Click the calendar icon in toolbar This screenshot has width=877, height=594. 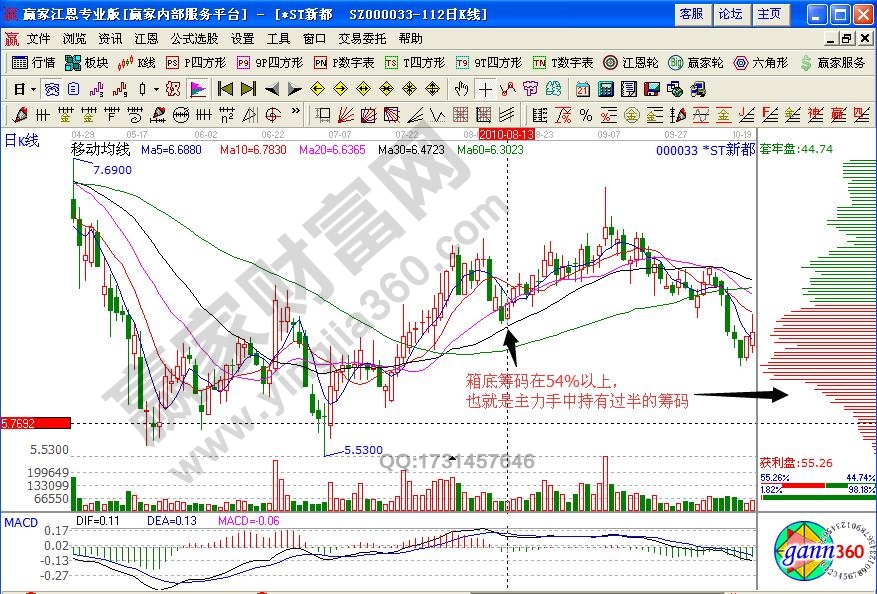[582, 88]
